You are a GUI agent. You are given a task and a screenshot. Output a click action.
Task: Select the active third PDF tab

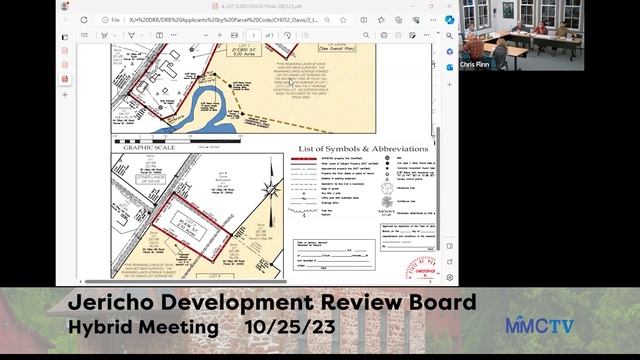tap(65, 79)
